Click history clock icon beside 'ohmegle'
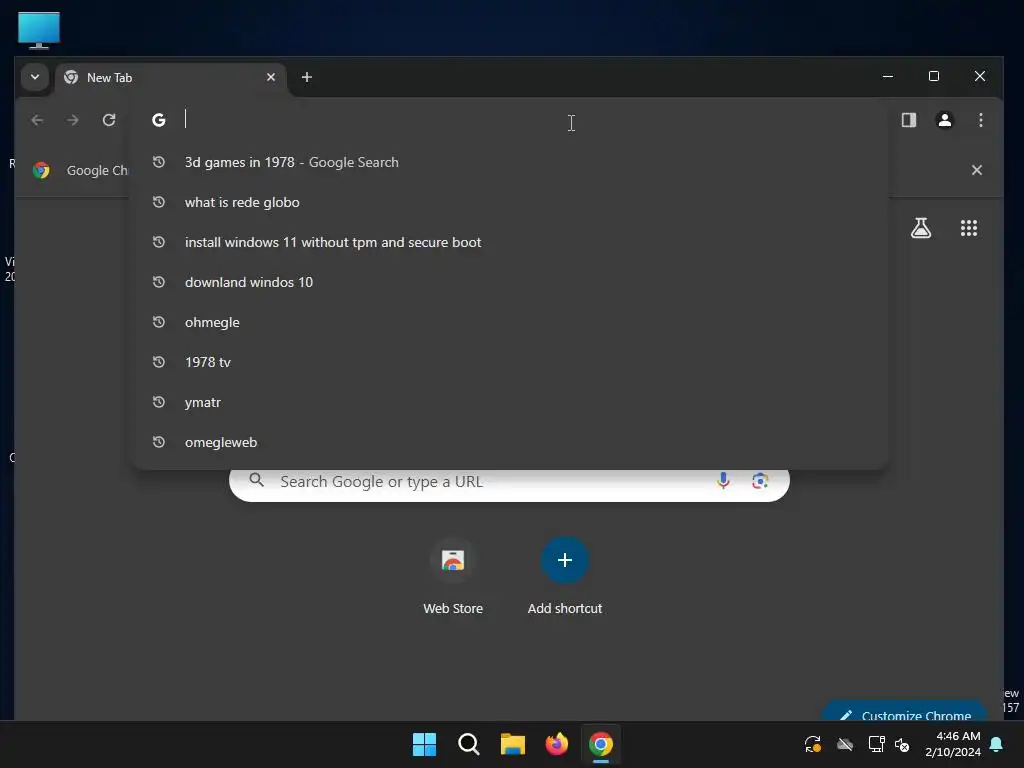Viewport: 1024px width, 768px height. point(159,322)
